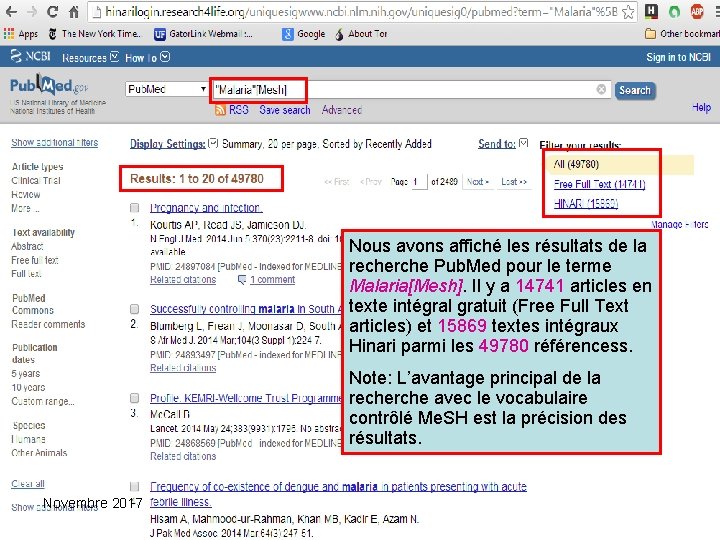Viewport: 720px width, 540px height.
Task: Click the RSS feed icon
Action: pos(220,110)
